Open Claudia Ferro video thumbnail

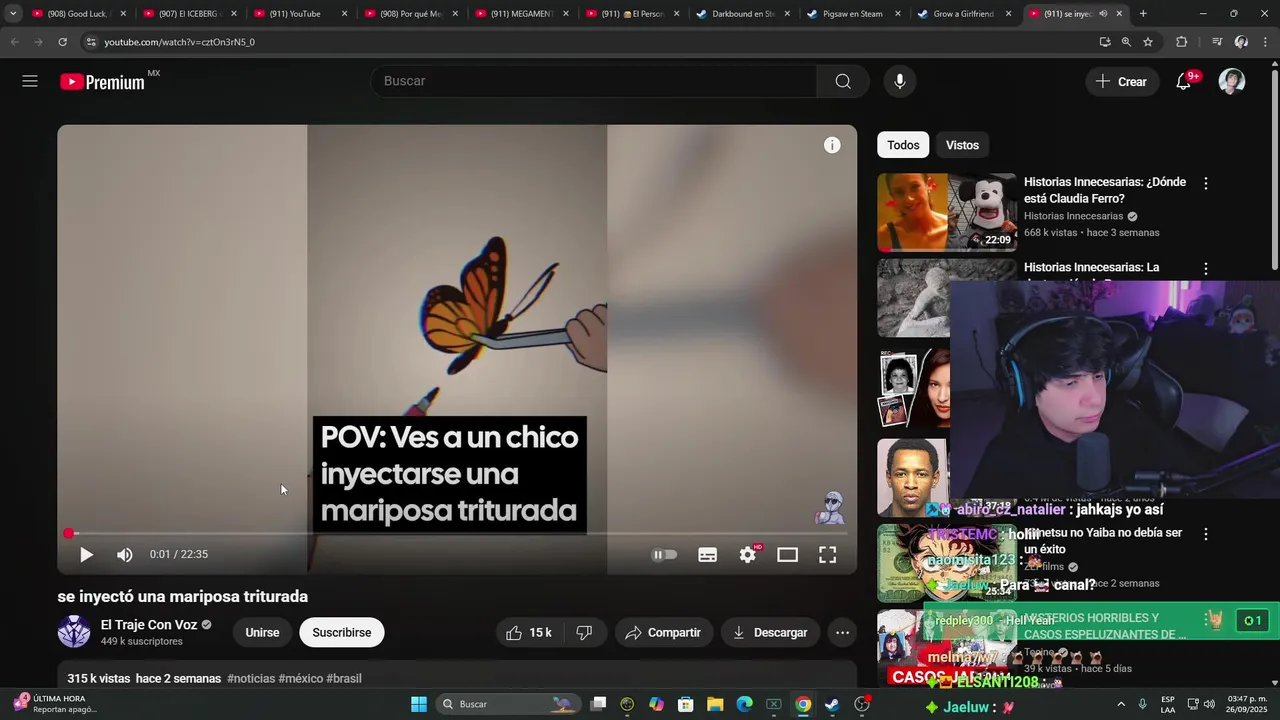coord(947,212)
